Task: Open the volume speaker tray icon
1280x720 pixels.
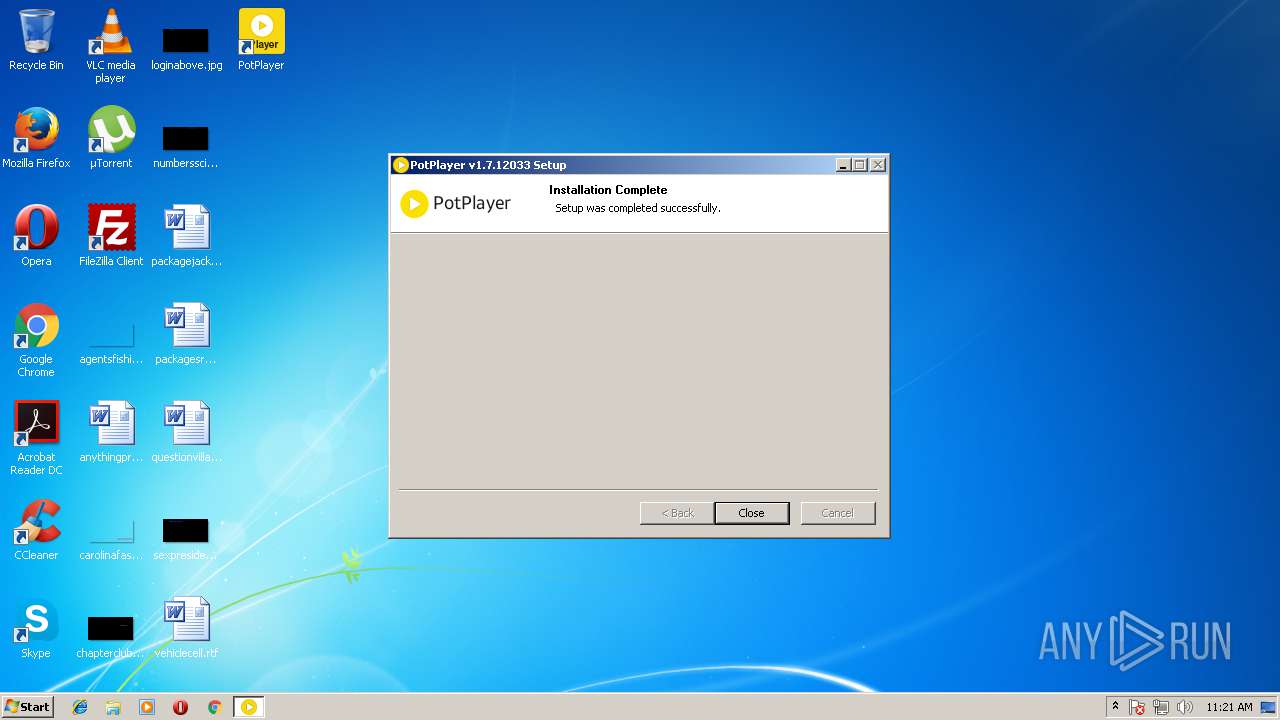Action: (x=1185, y=707)
